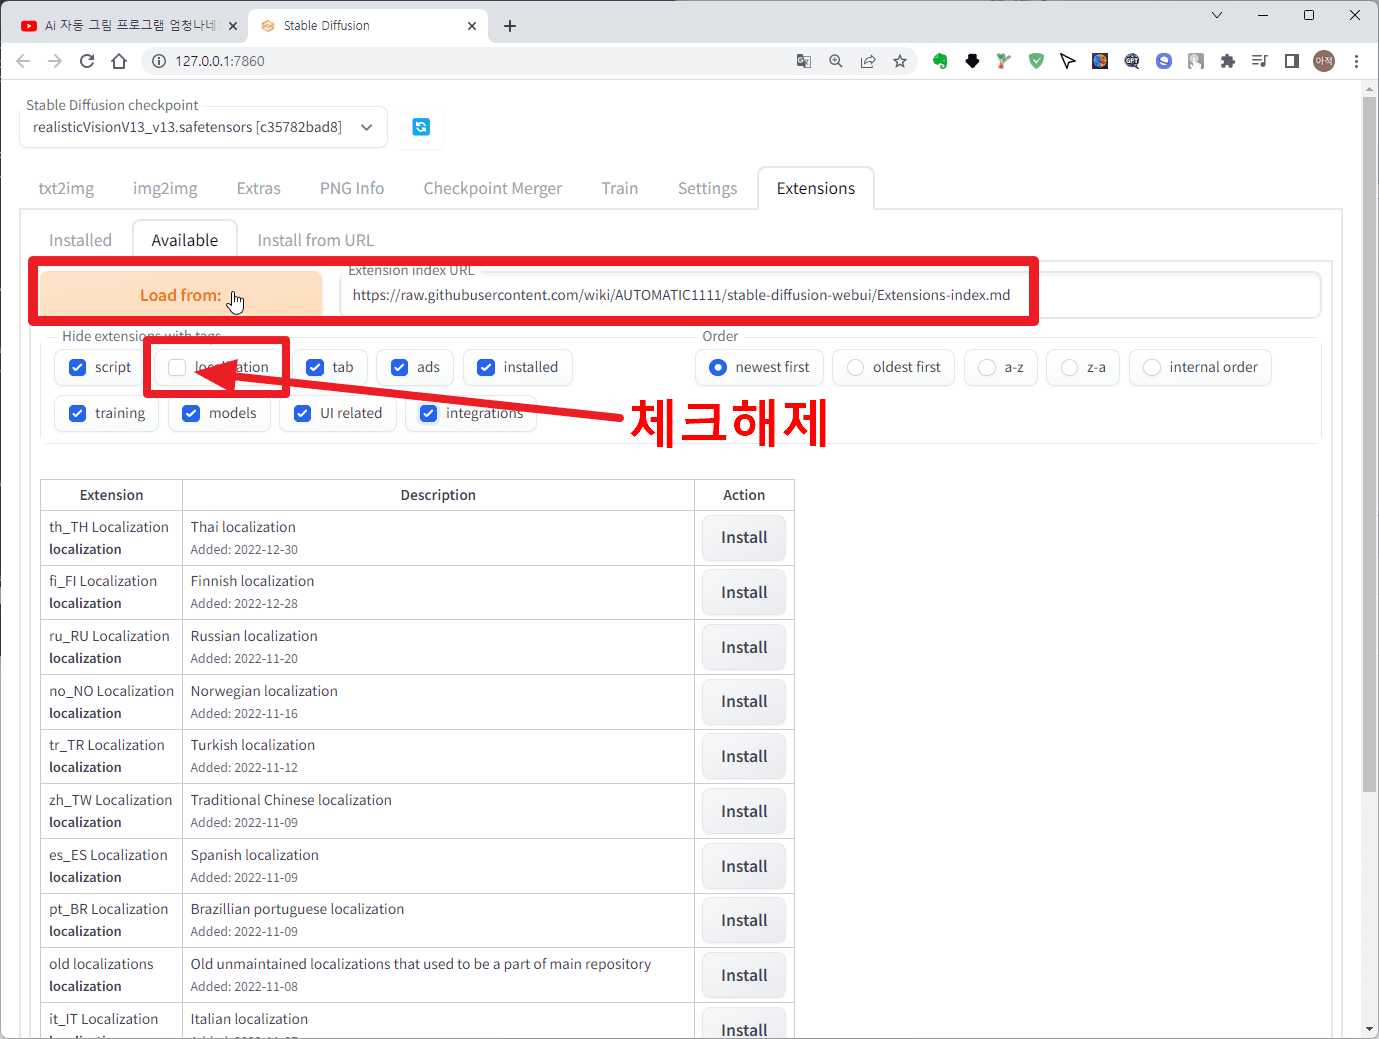Uncheck the models tag checkbox
The image size is (1379, 1039).
pos(191,413)
